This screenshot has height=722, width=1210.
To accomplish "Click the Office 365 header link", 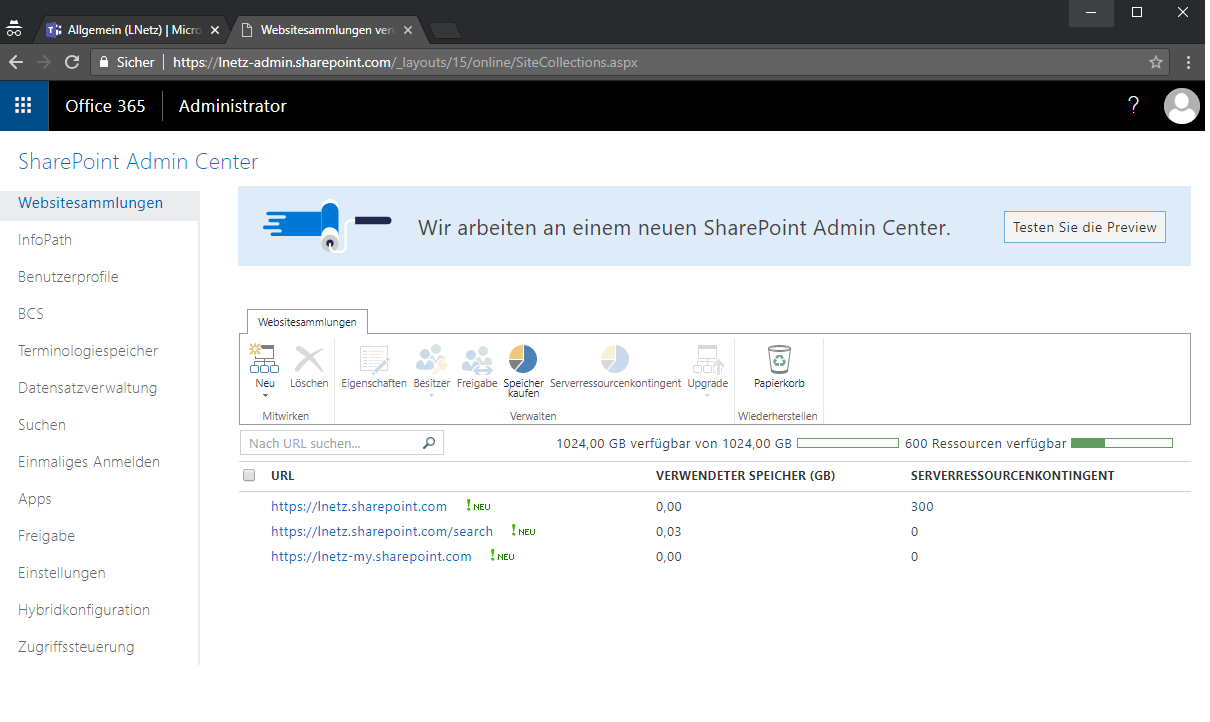I will 105,106.
